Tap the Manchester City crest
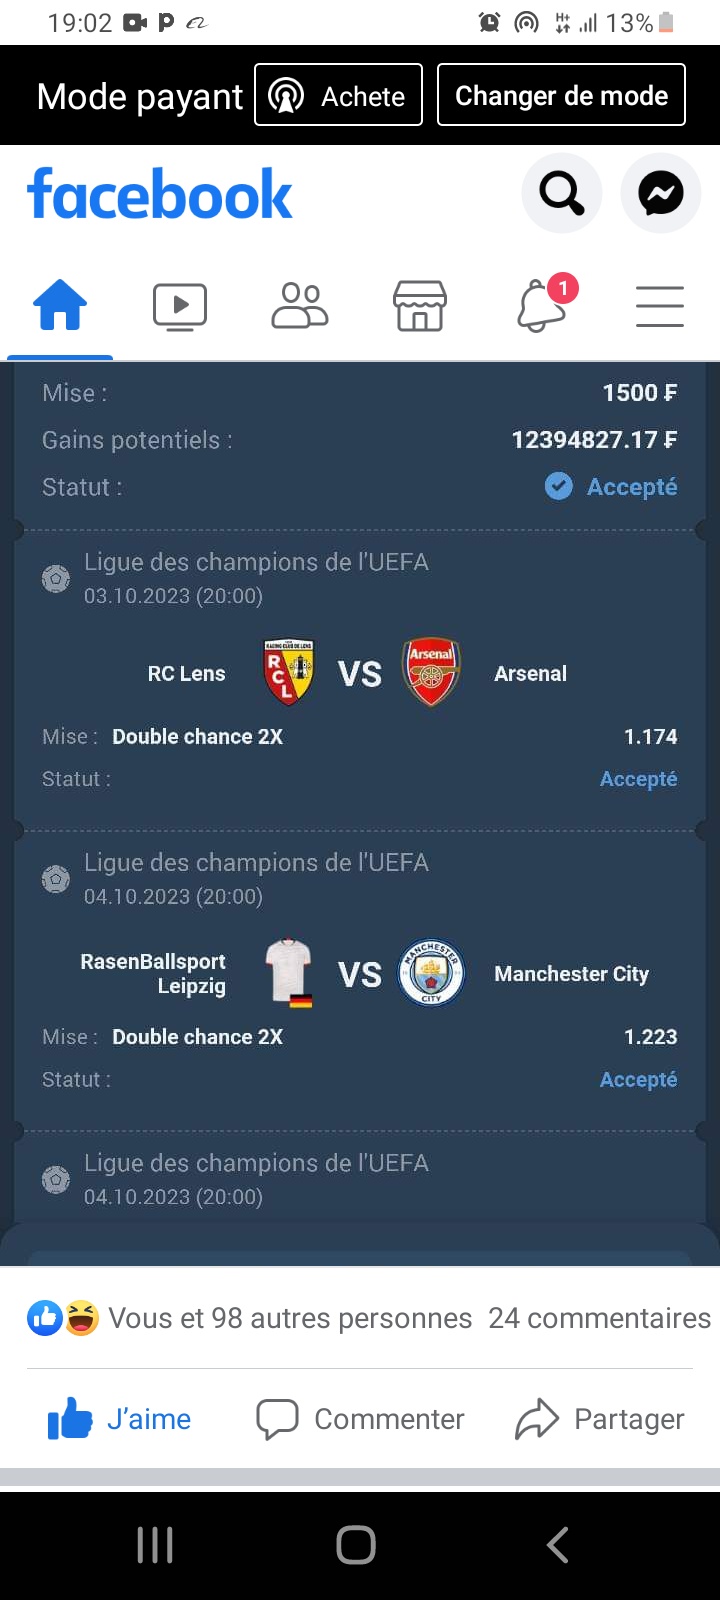 coord(431,972)
